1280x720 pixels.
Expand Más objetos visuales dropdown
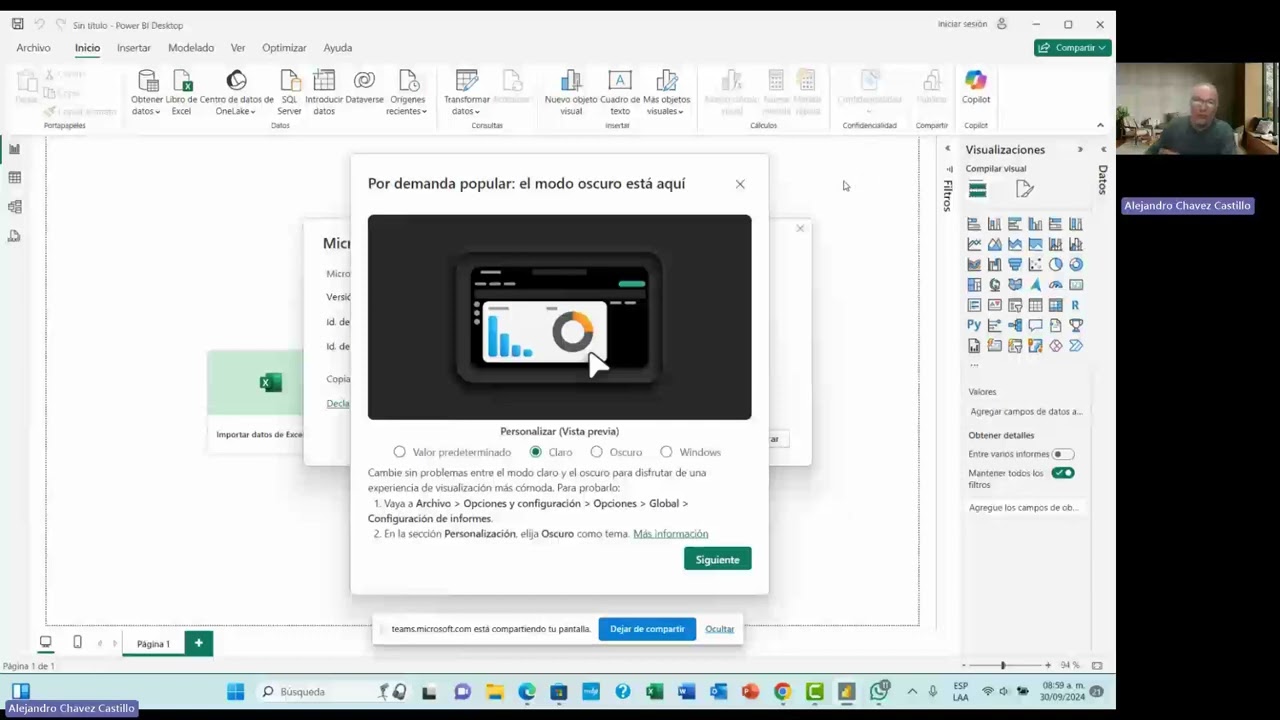click(666, 106)
